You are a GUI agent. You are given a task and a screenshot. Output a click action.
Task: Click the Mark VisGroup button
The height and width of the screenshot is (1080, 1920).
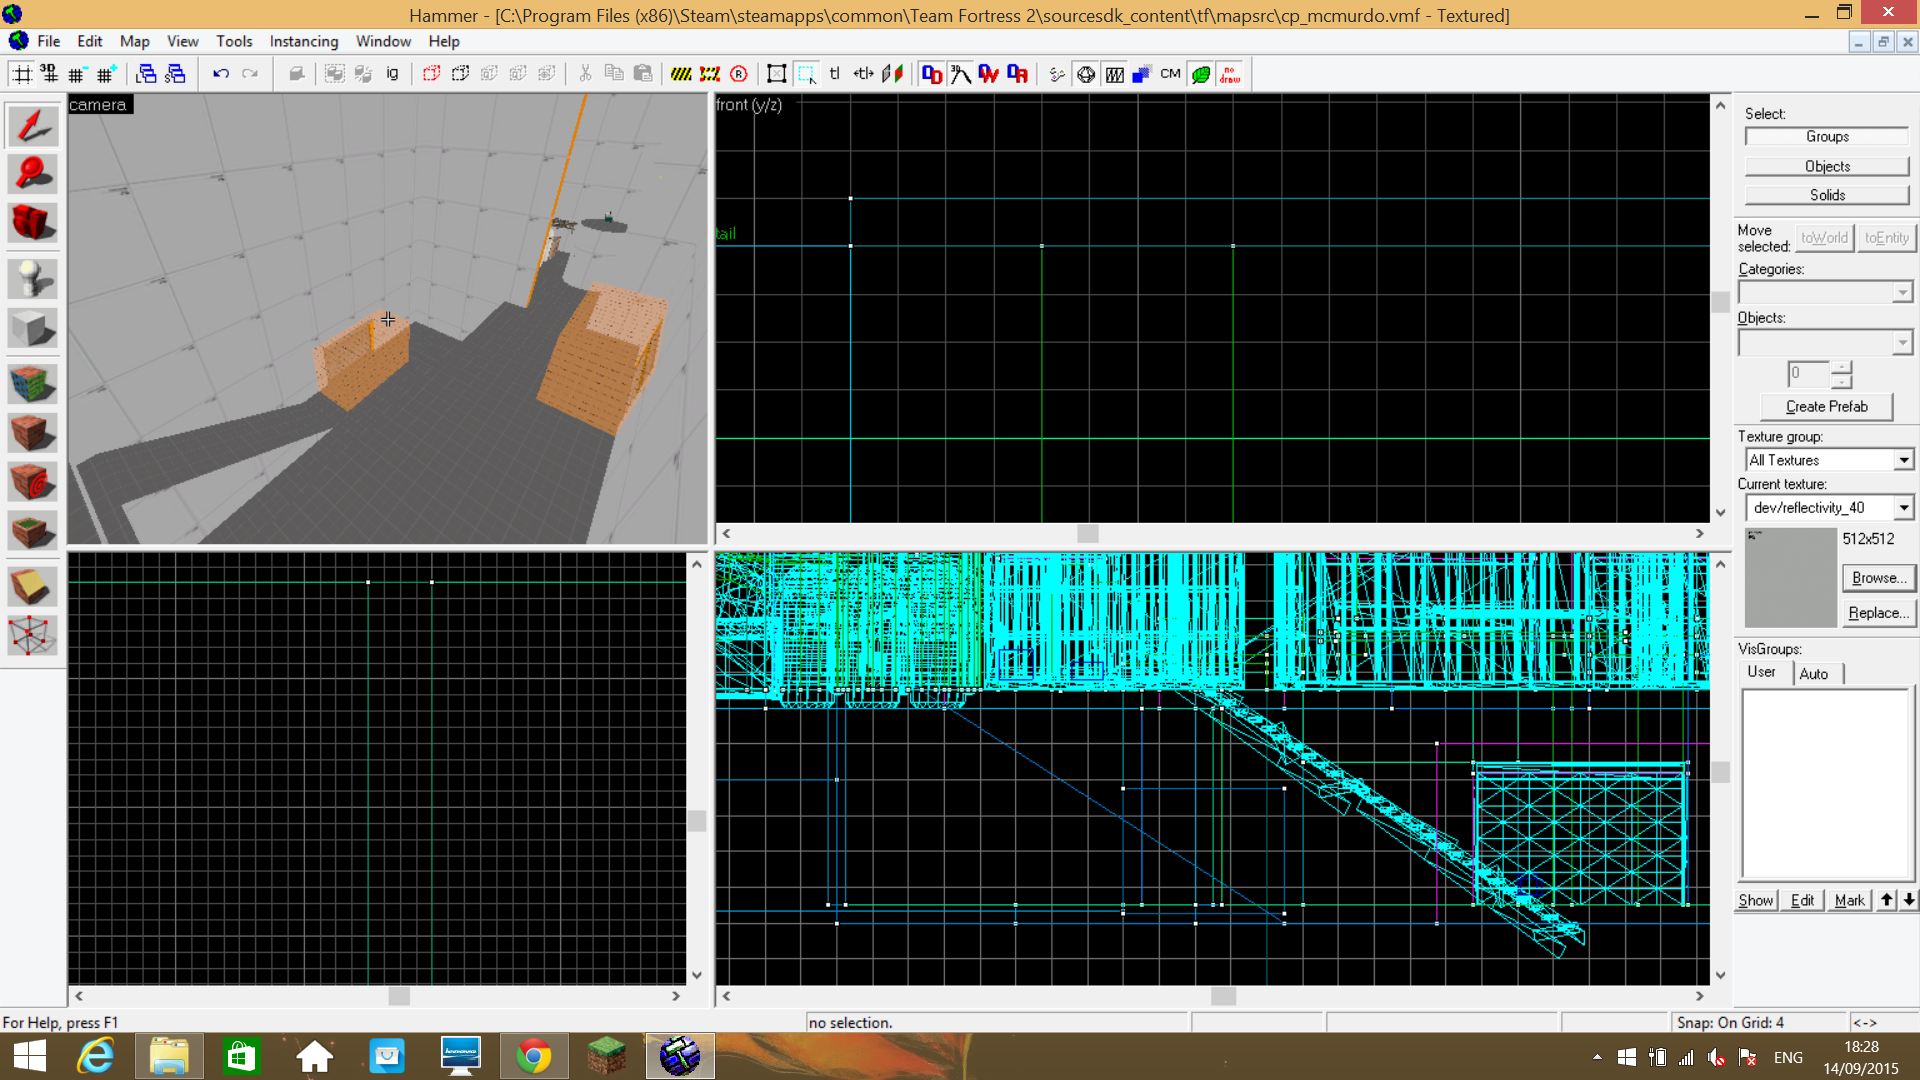click(x=1849, y=900)
